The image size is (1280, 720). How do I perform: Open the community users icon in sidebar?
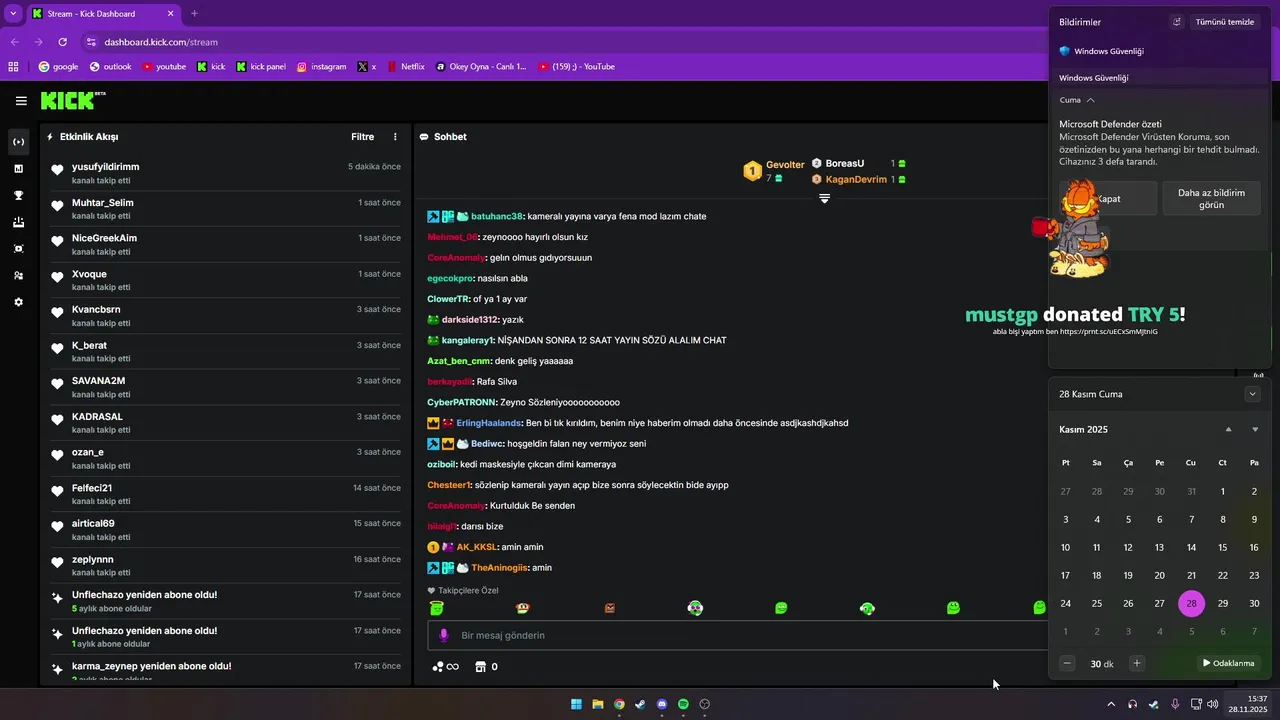(18, 275)
